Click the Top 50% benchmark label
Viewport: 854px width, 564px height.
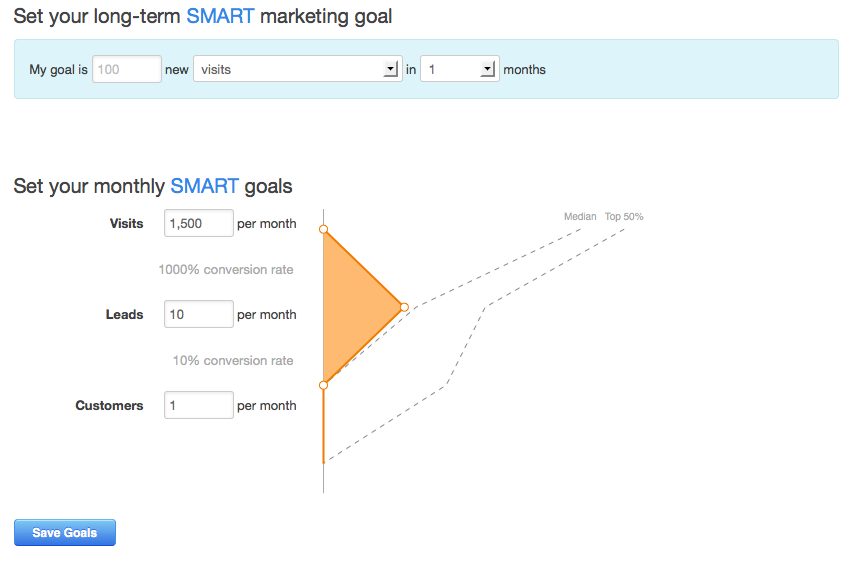624,217
